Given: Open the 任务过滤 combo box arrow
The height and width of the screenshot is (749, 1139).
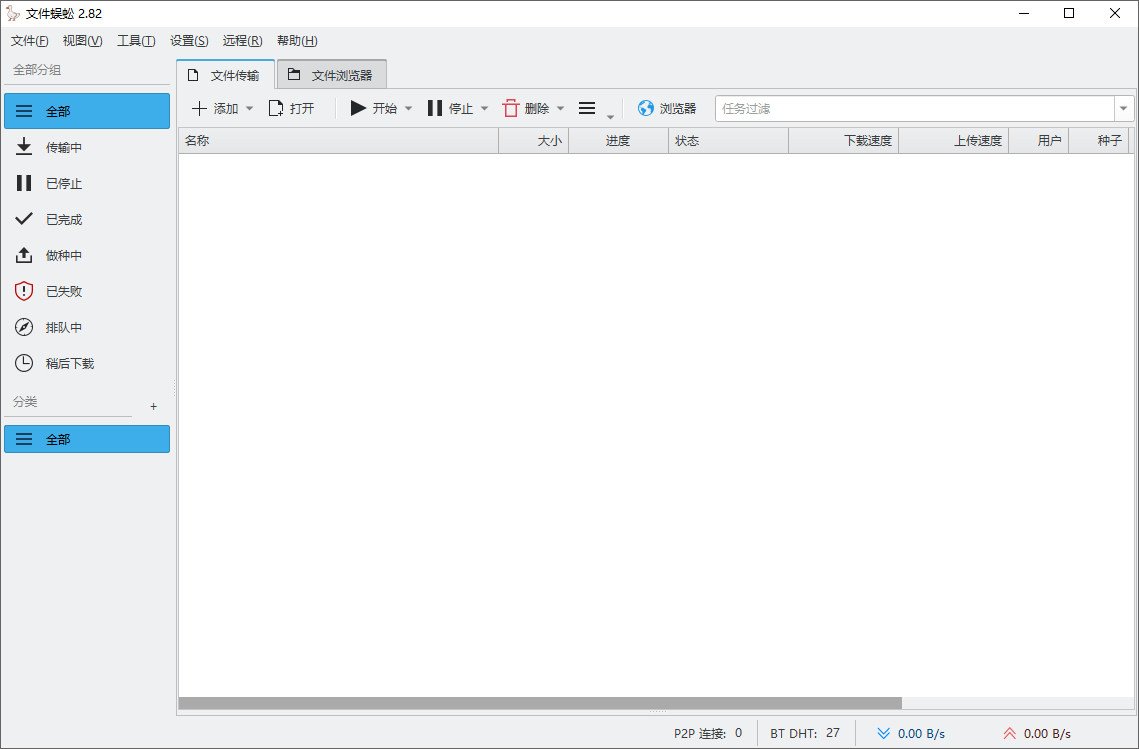Looking at the screenshot, I should click(1123, 109).
